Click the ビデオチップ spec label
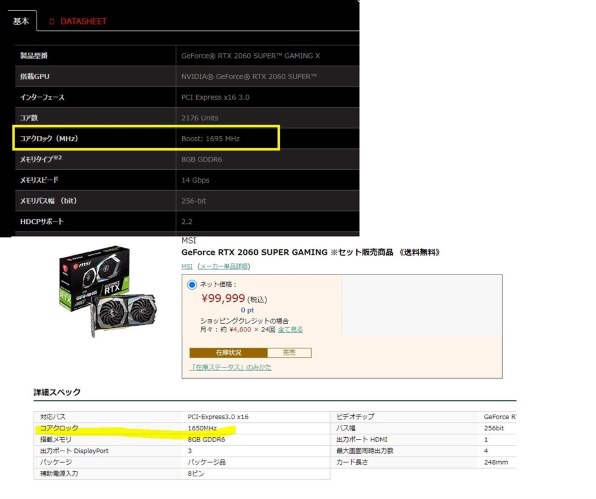 355,417
